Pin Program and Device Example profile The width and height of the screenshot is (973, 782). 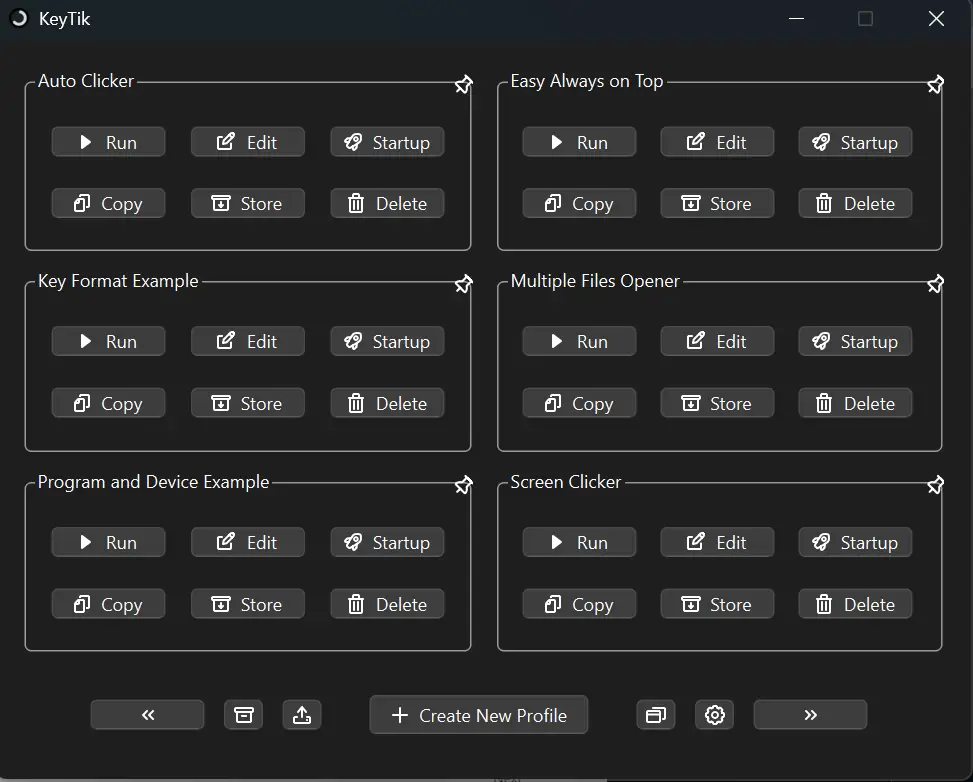464,484
